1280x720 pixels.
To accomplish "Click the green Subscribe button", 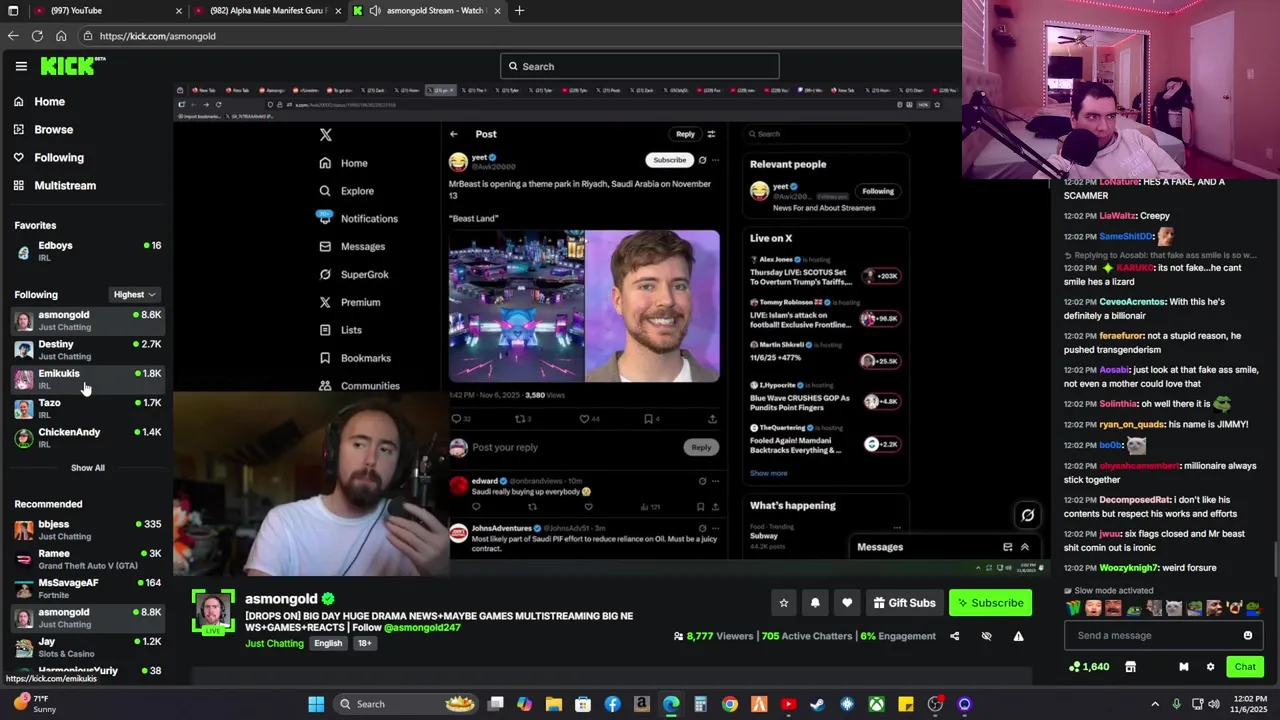I will [990, 603].
